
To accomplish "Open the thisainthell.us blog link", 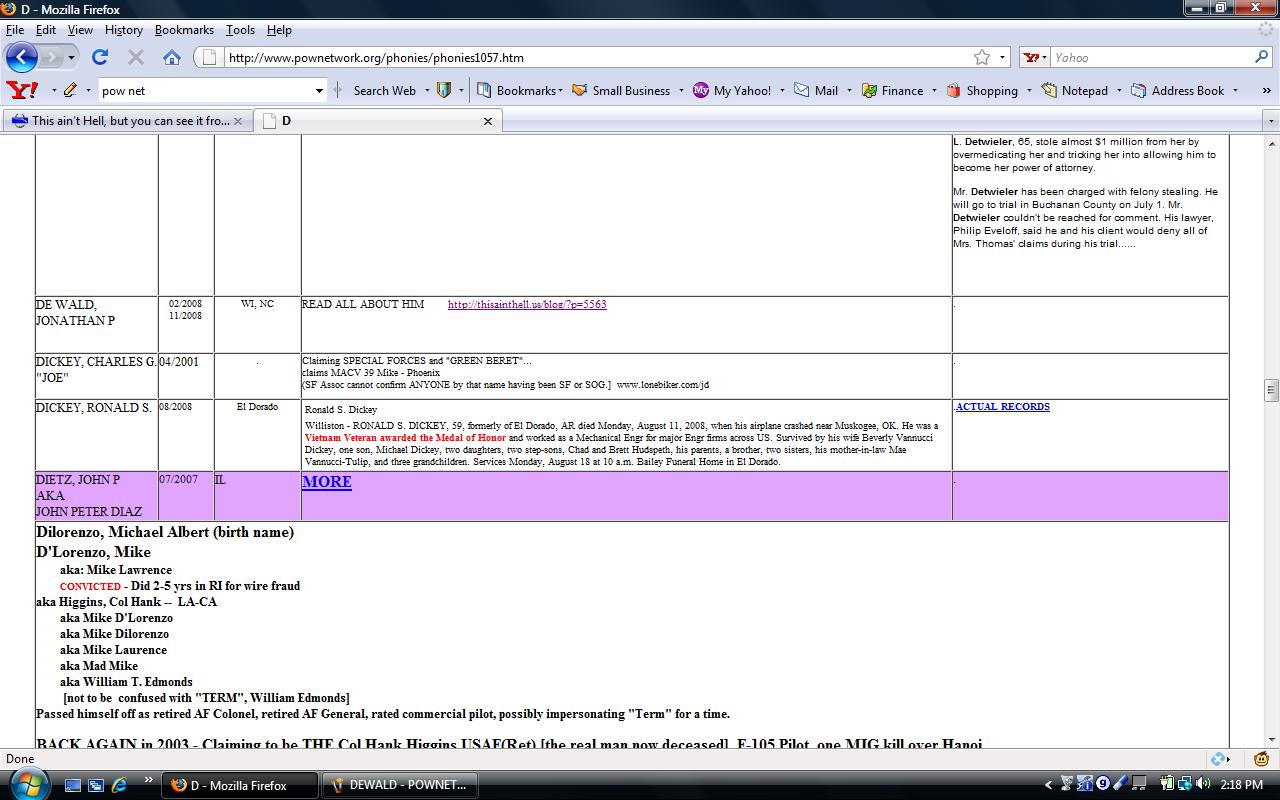I will tap(527, 304).
